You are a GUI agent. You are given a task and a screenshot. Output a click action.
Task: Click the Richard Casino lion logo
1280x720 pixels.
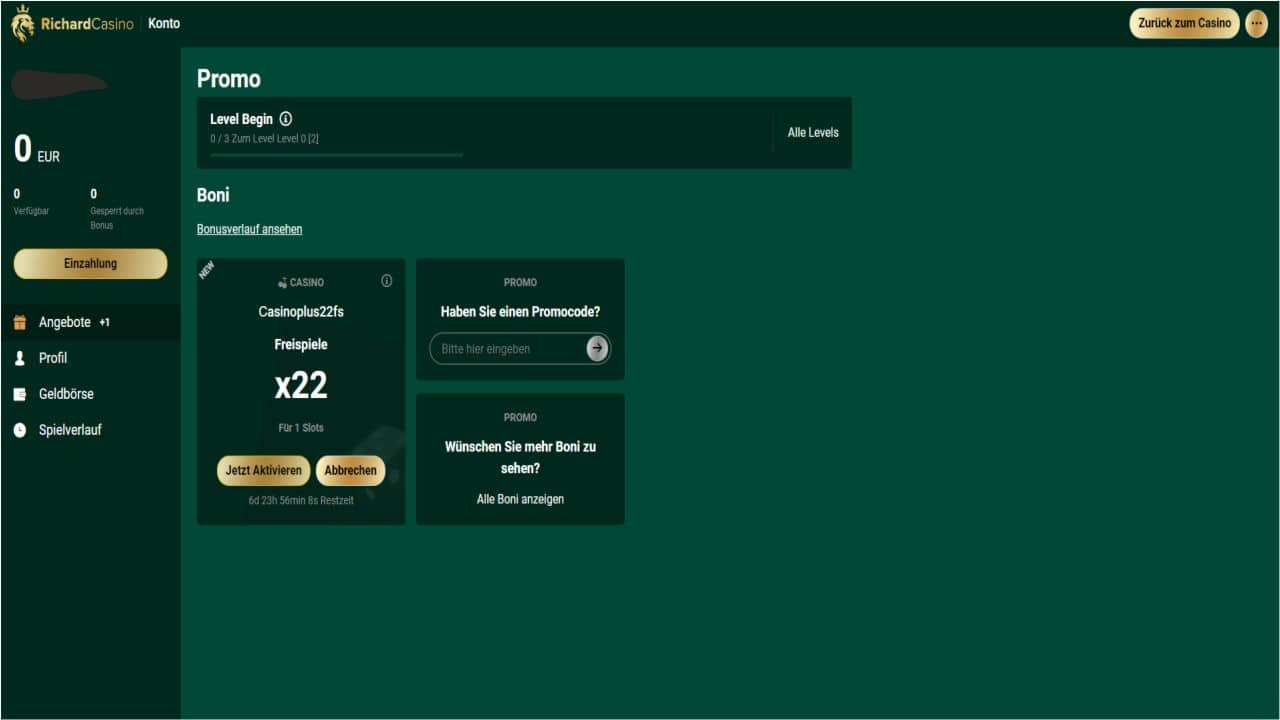coord(22,23)
